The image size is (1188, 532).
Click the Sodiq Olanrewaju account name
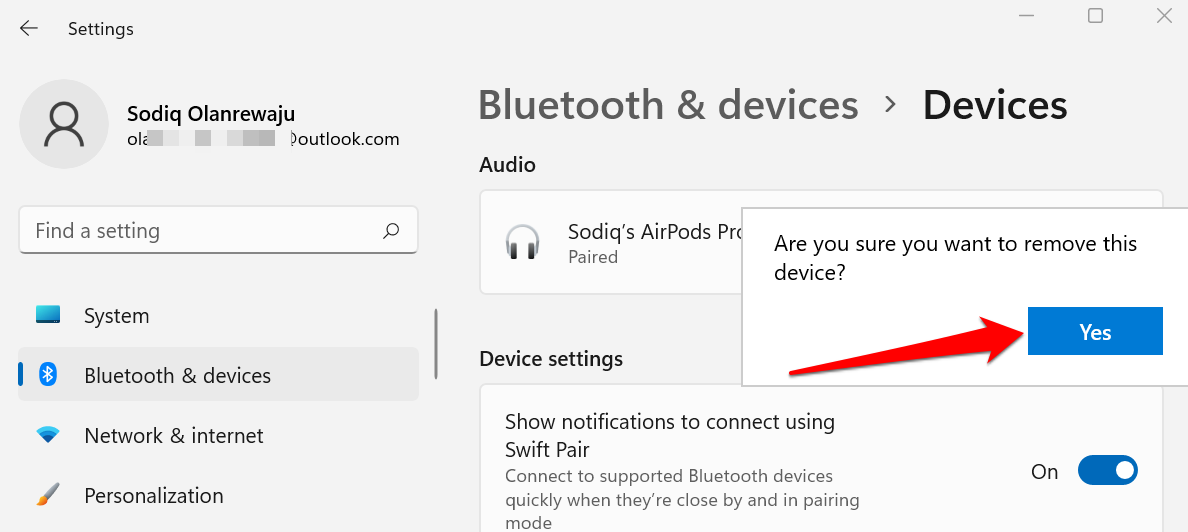click(211, 114)
